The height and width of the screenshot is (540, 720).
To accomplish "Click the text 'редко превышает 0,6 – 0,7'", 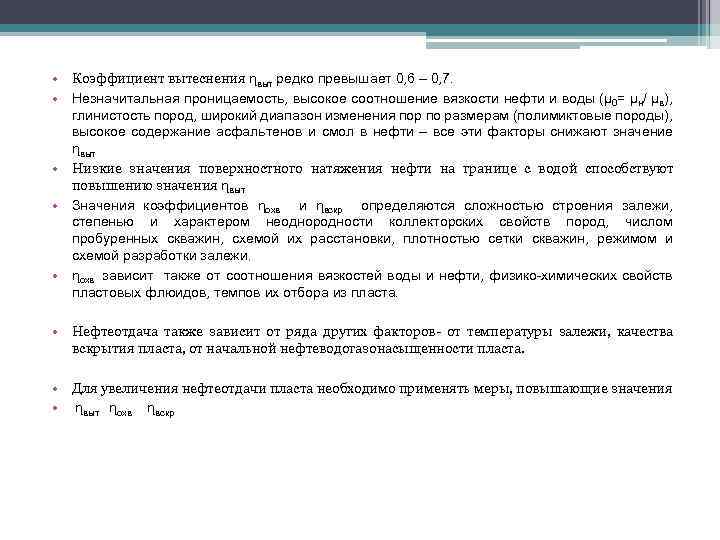I will (364, 79).
